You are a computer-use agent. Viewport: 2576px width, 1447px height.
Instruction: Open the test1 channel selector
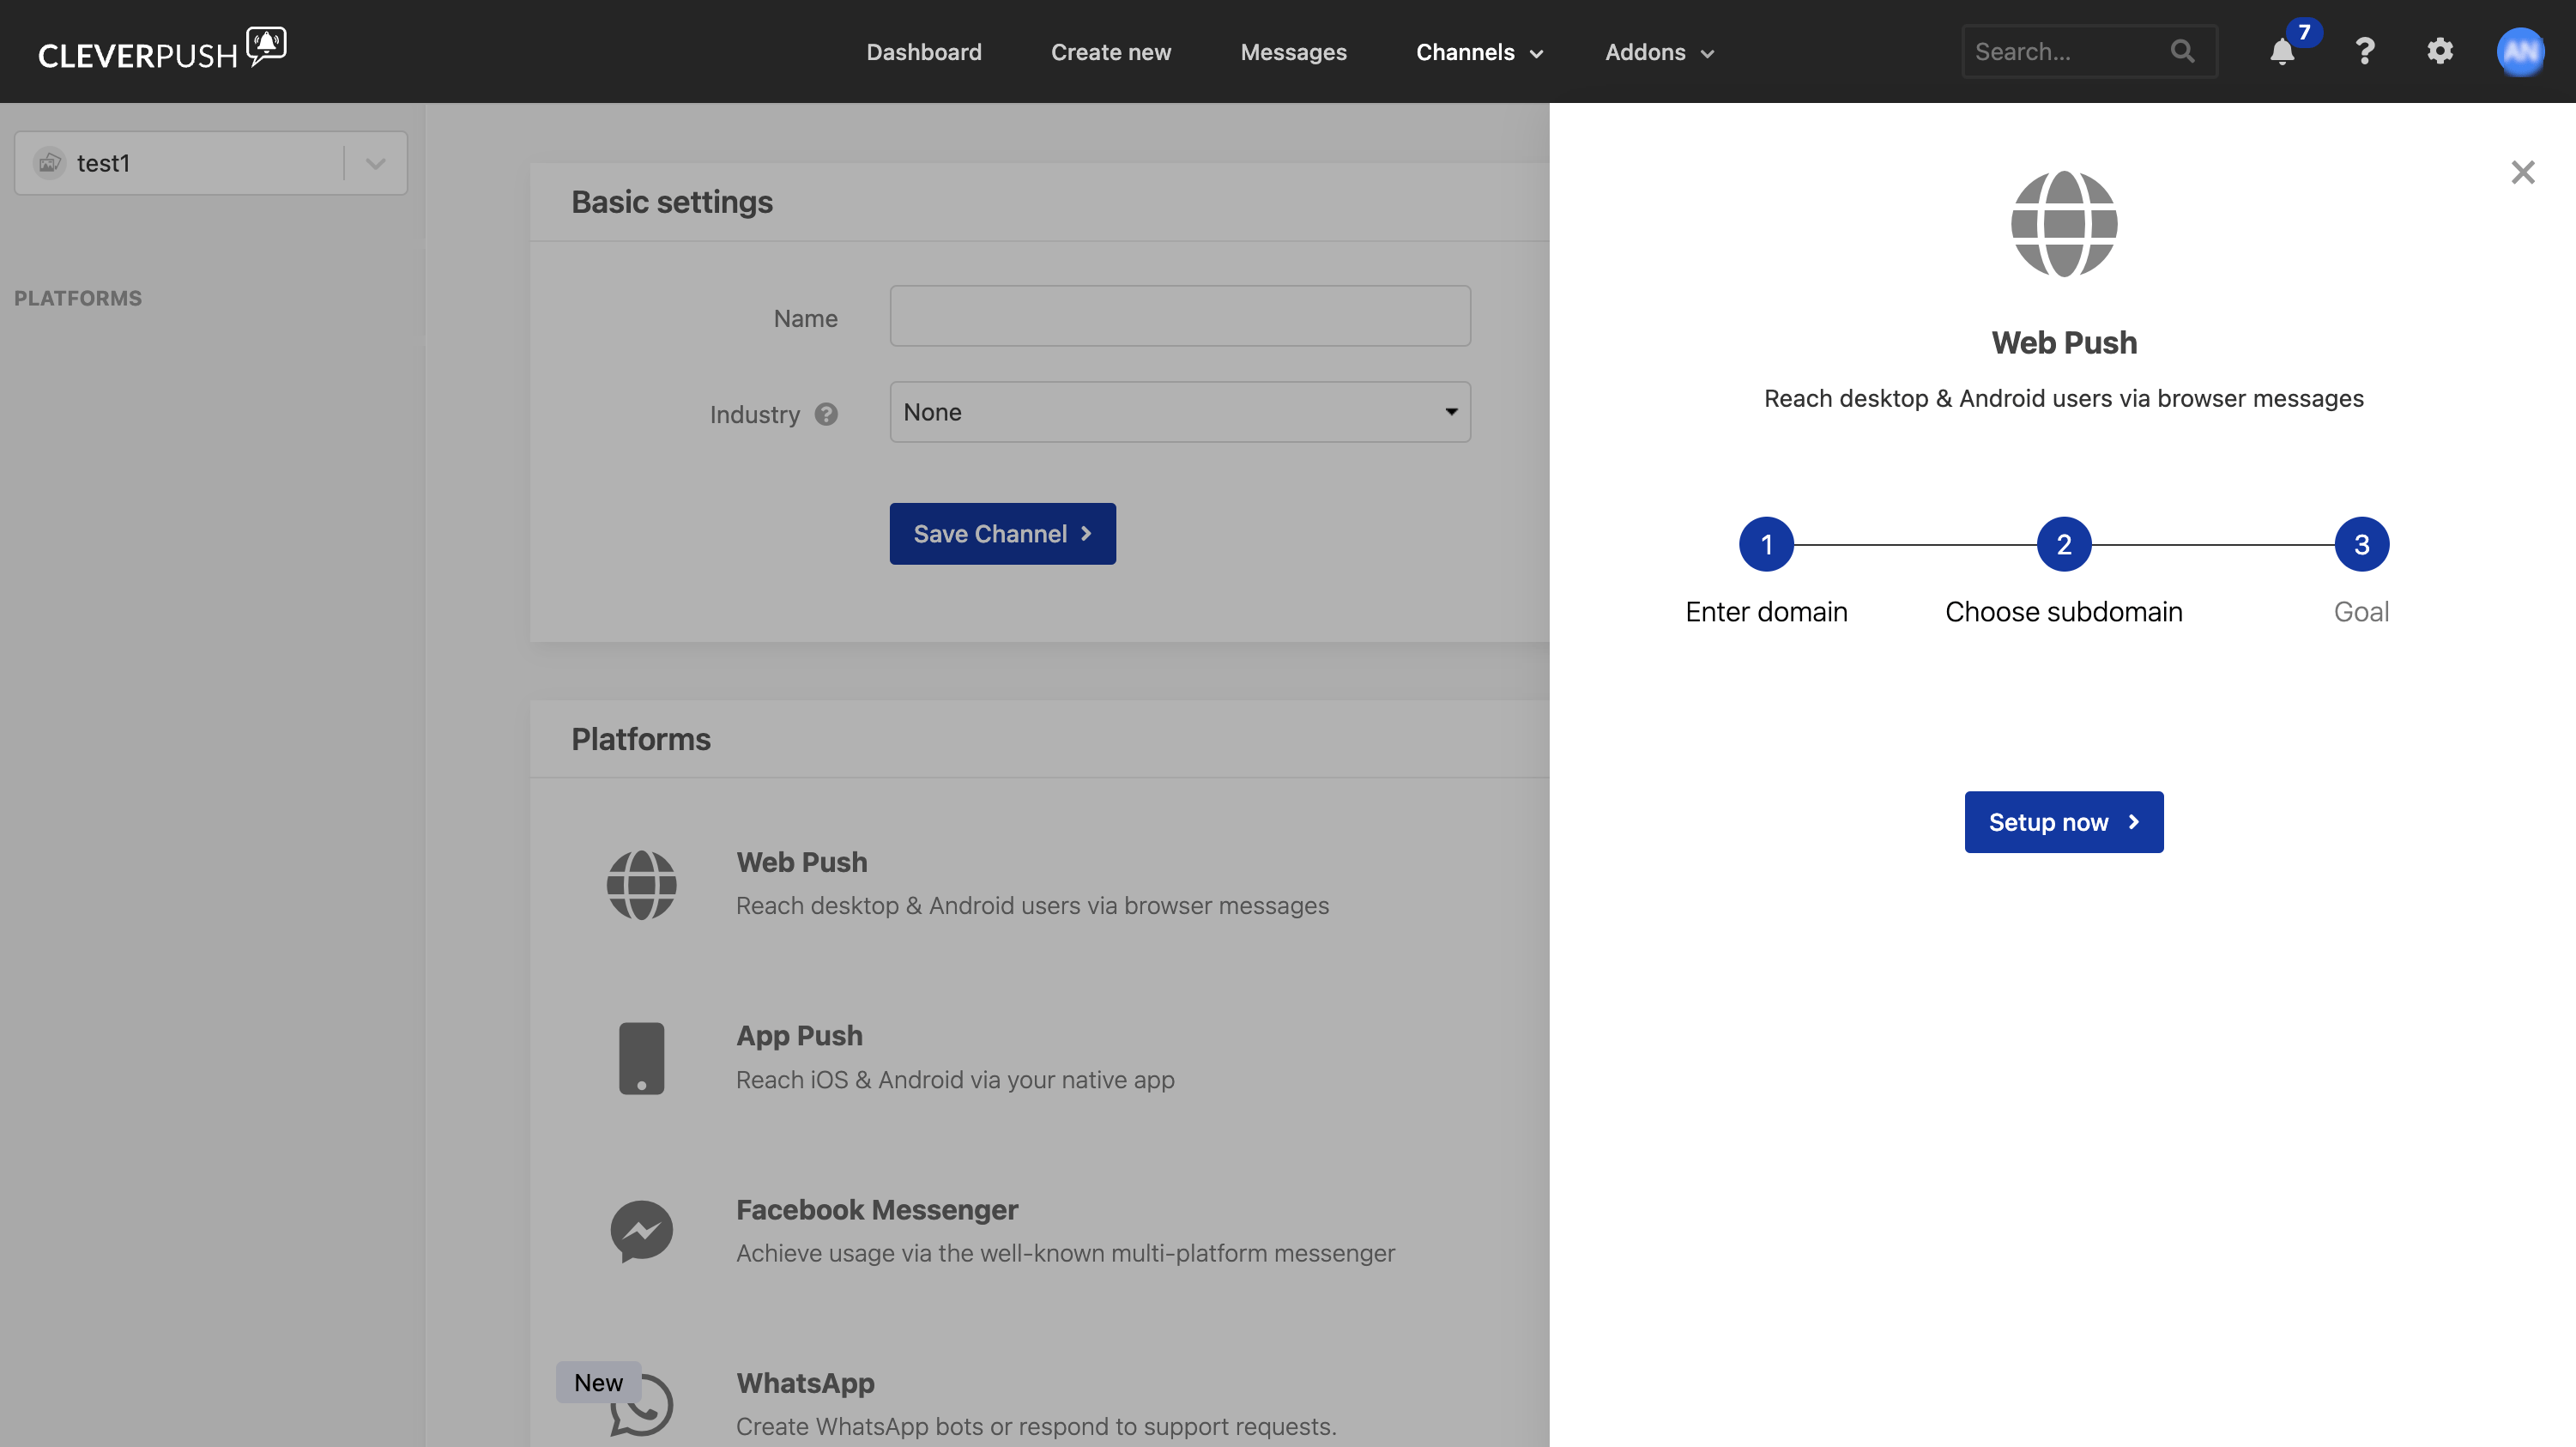pos(211,163)
